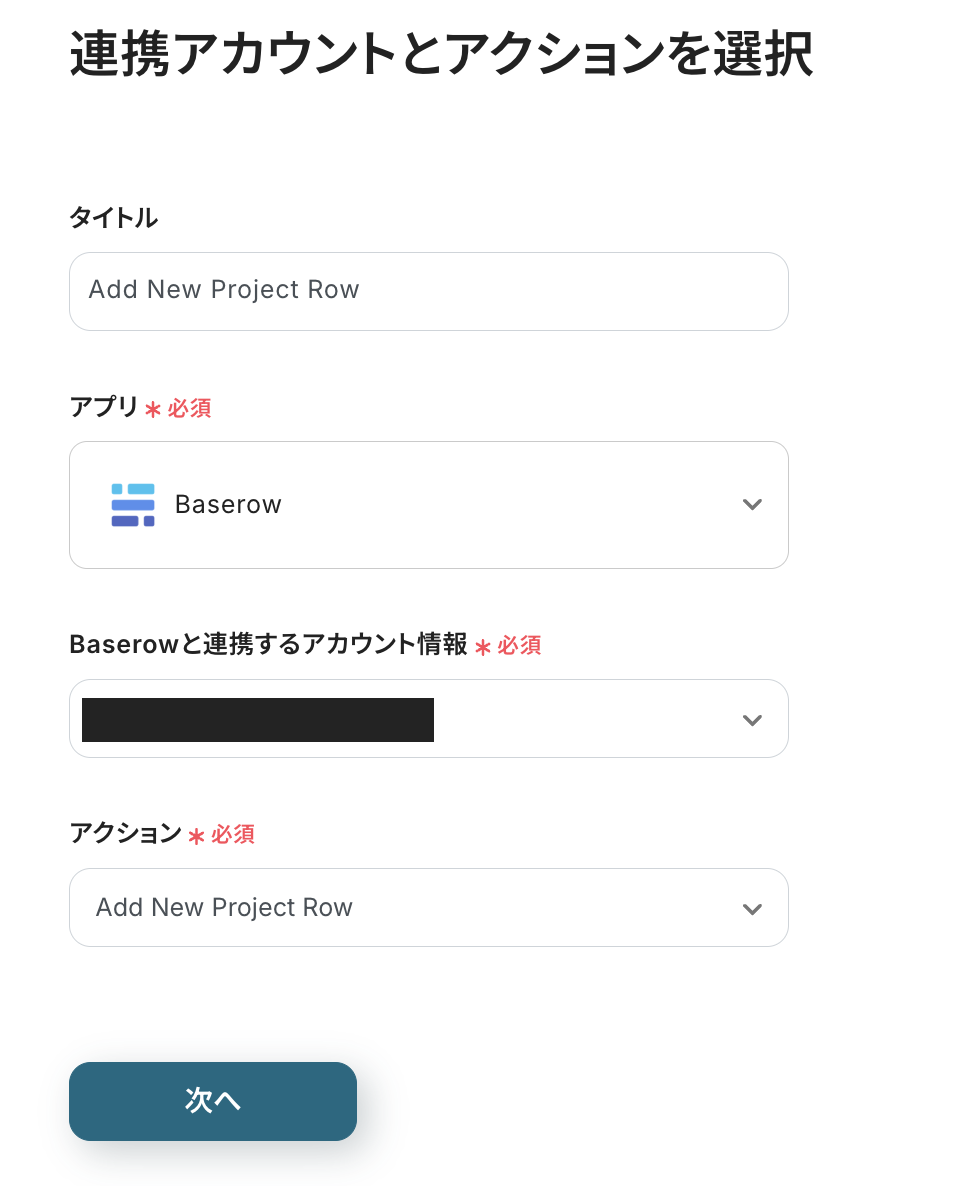Screen dimensions: 980x1186
Task: Open the account info dropdown chevron
Action: point(752,720)
